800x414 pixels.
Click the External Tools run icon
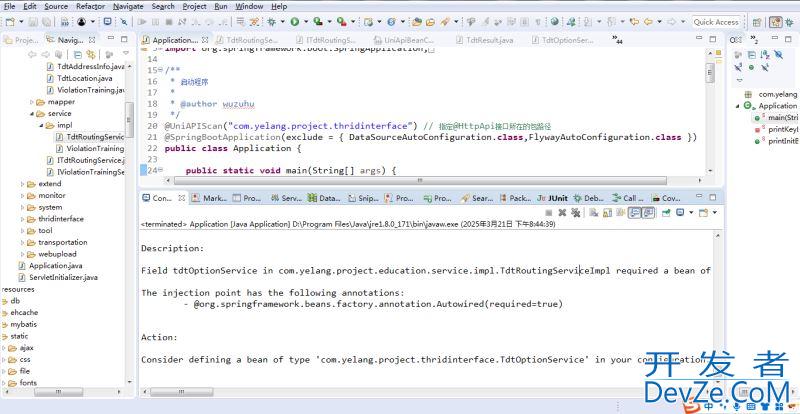click(x=340, y=22)
